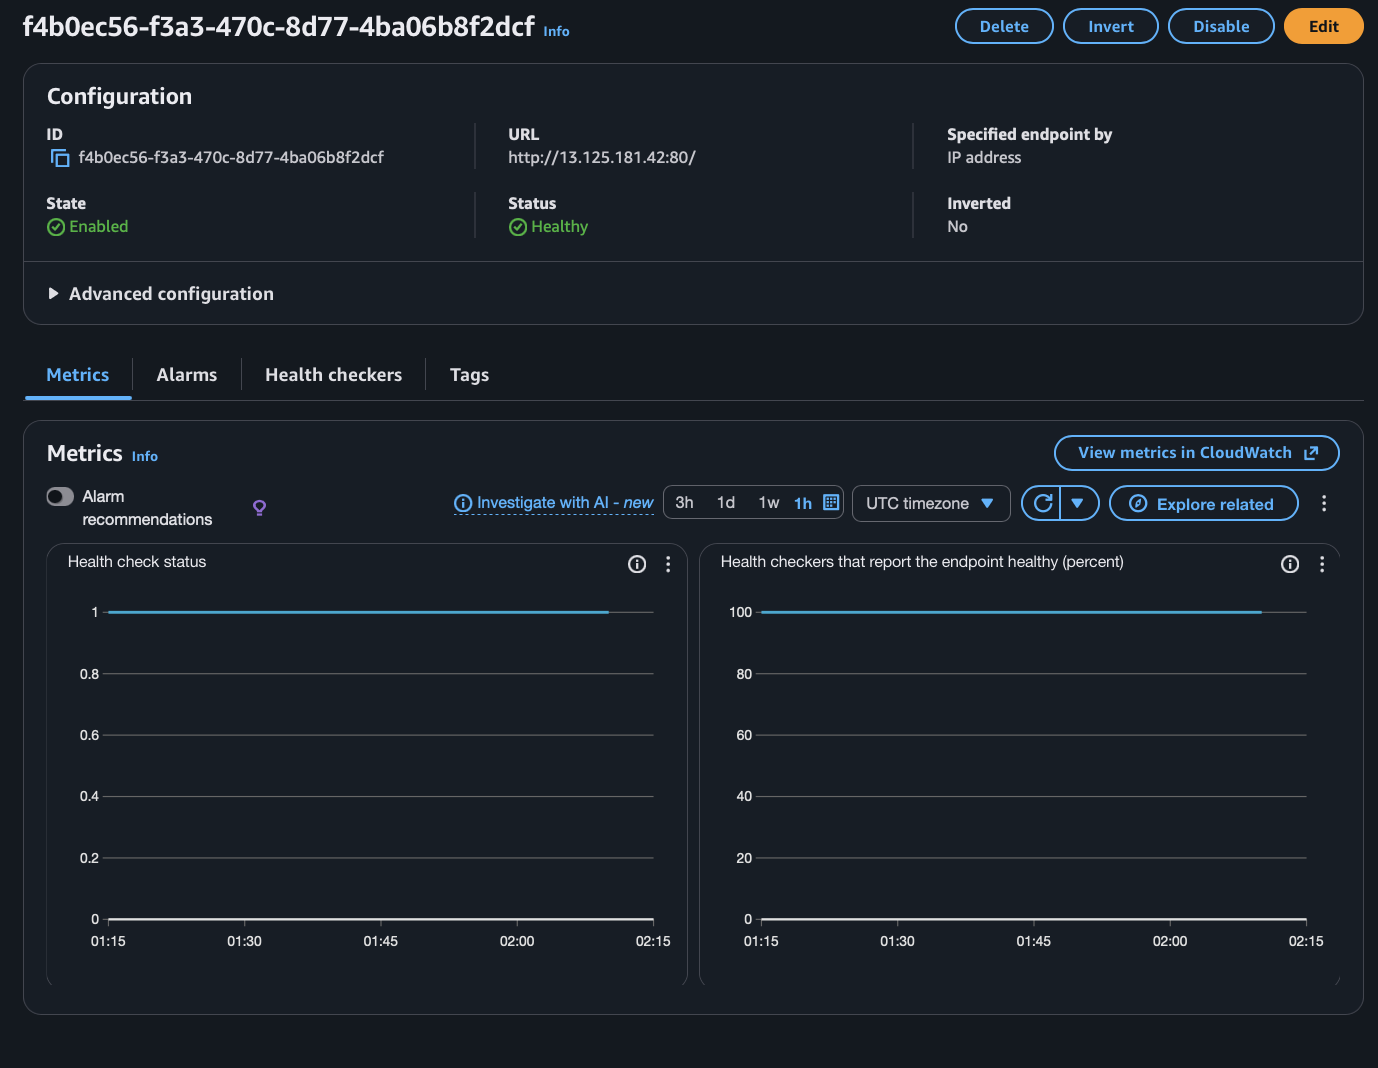Screen dimensions: 1378x1068
Task: Open Health check status graph options menu
Action: coord(668,564)
